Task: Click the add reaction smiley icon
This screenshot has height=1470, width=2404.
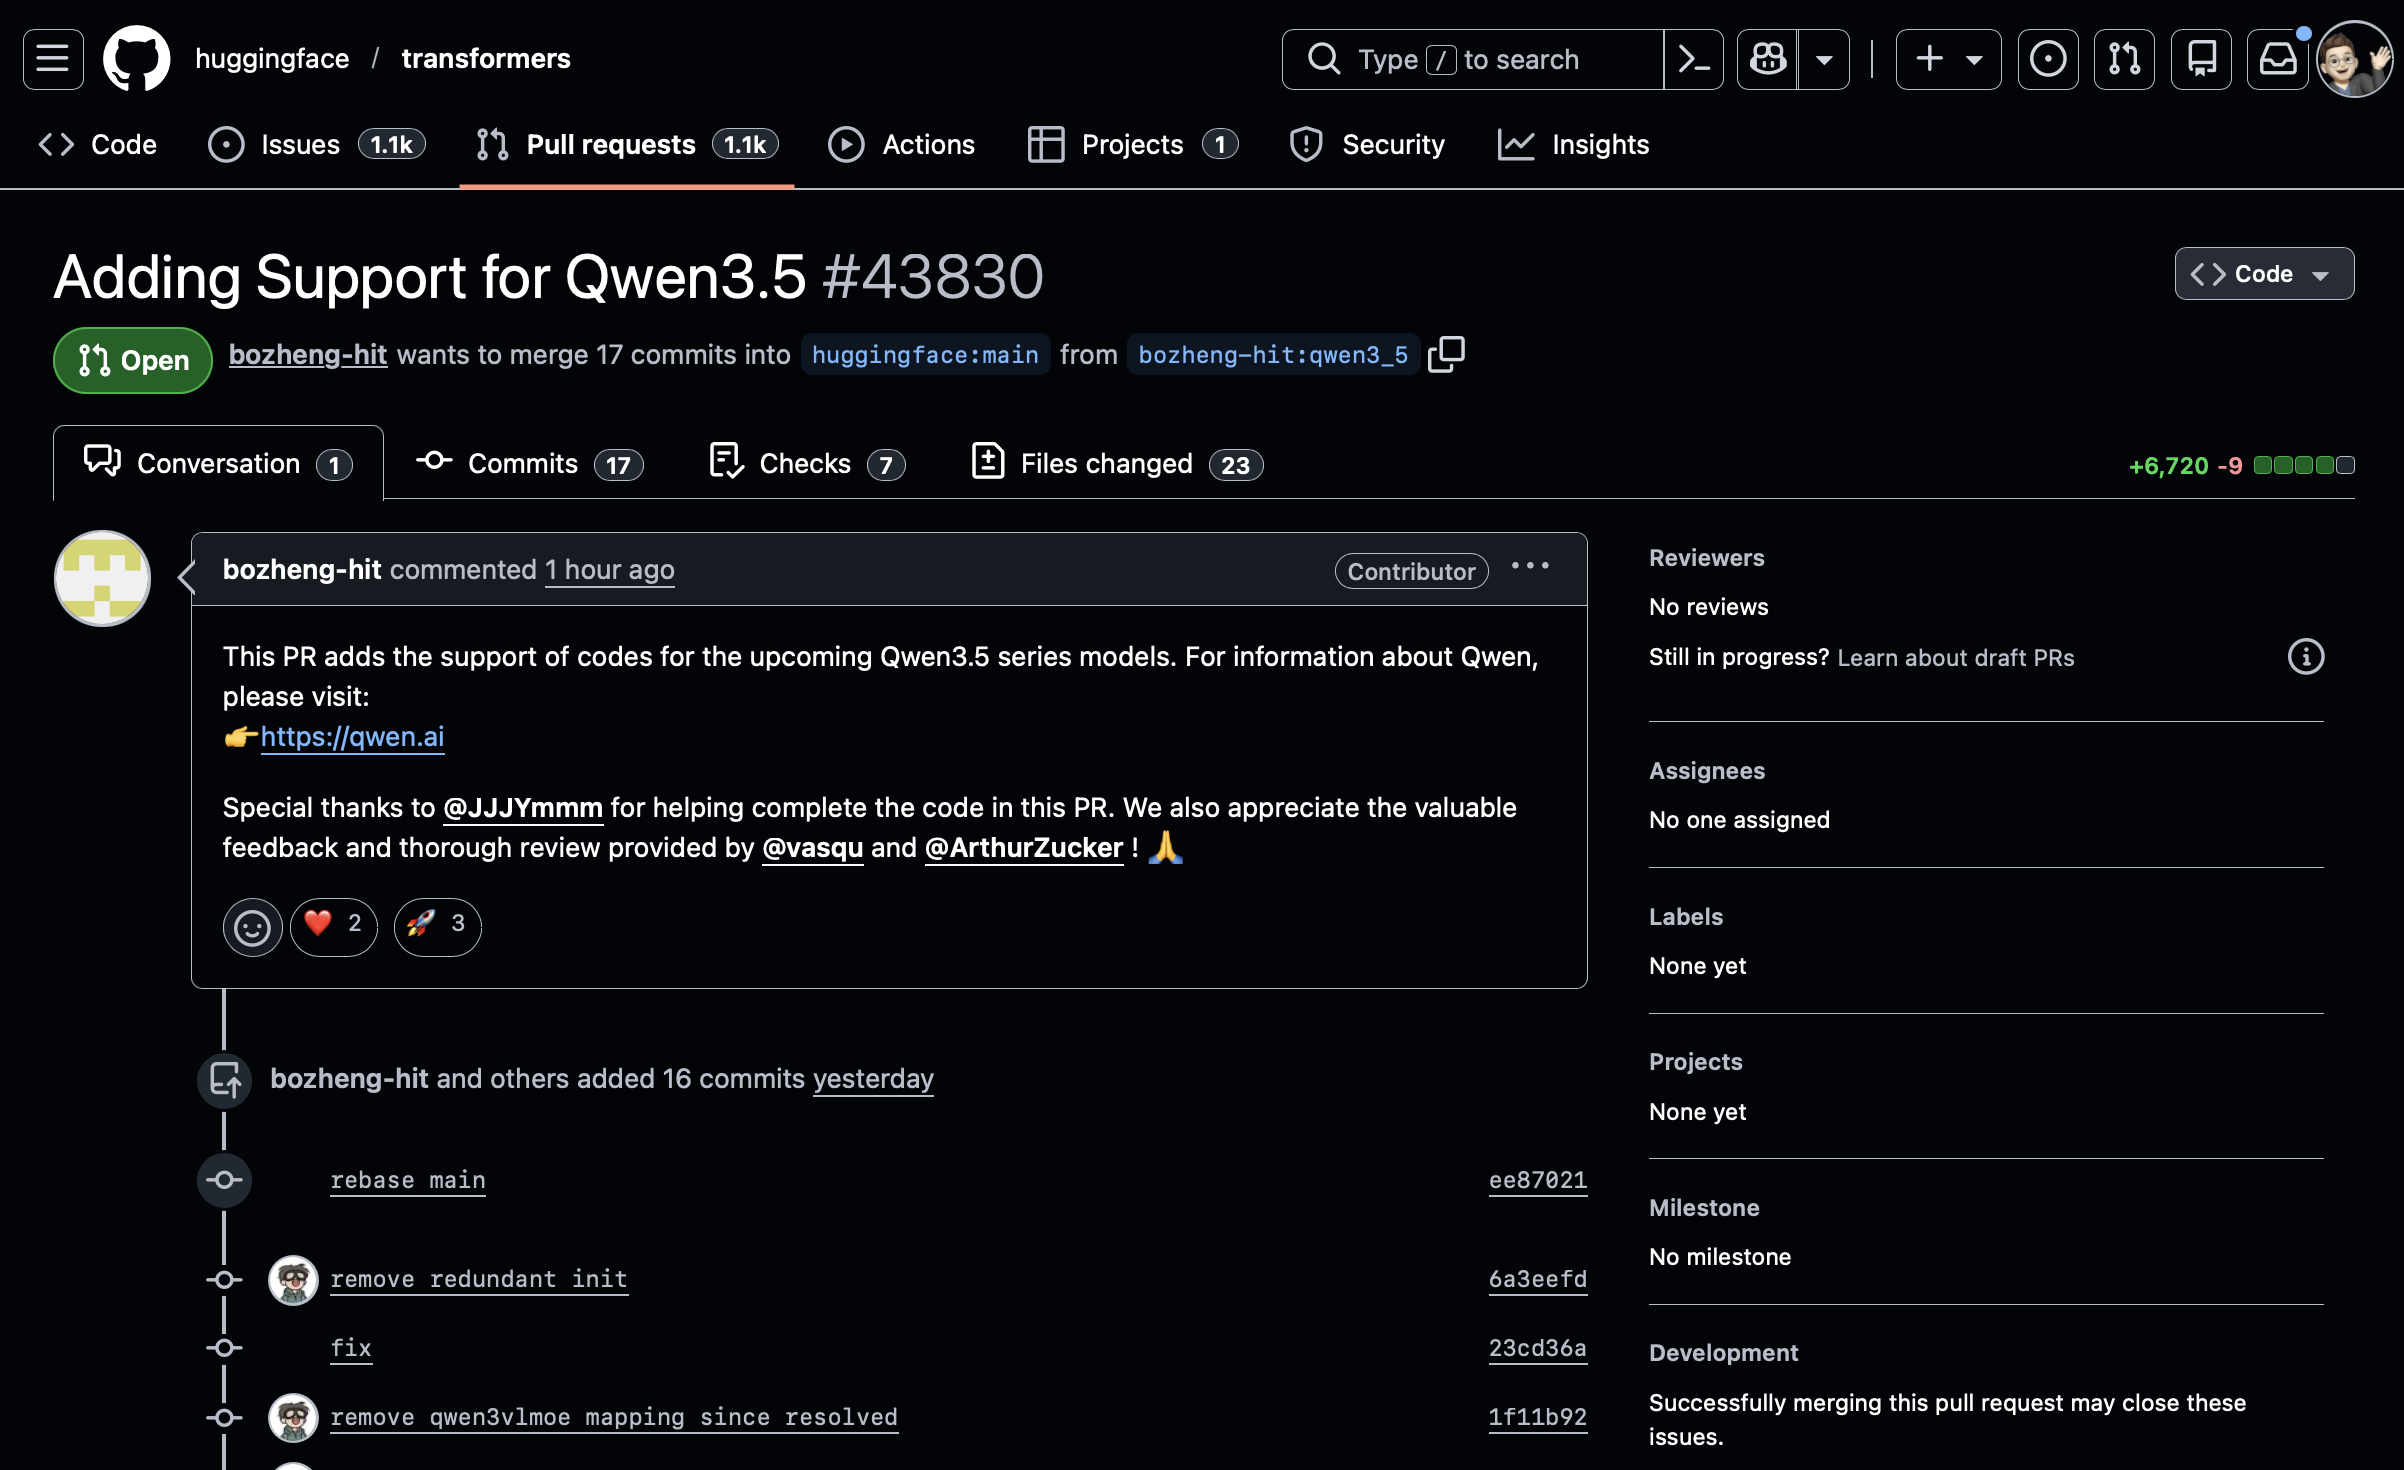Action: 252,927
